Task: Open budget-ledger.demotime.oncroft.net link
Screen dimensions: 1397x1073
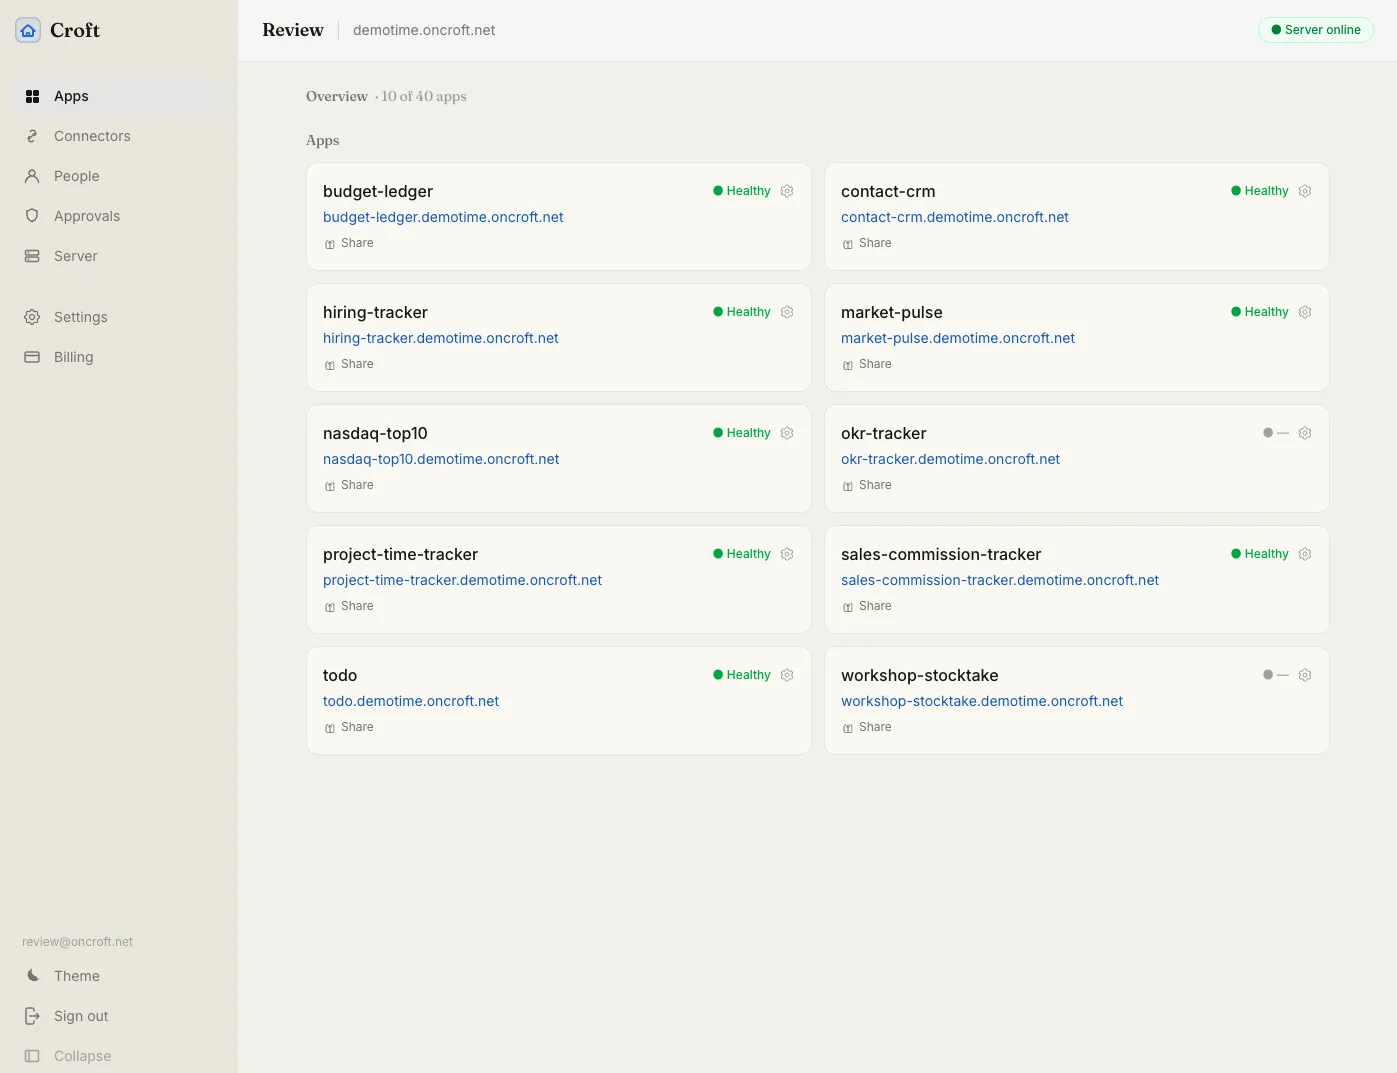Action: (x=443, y=217)
